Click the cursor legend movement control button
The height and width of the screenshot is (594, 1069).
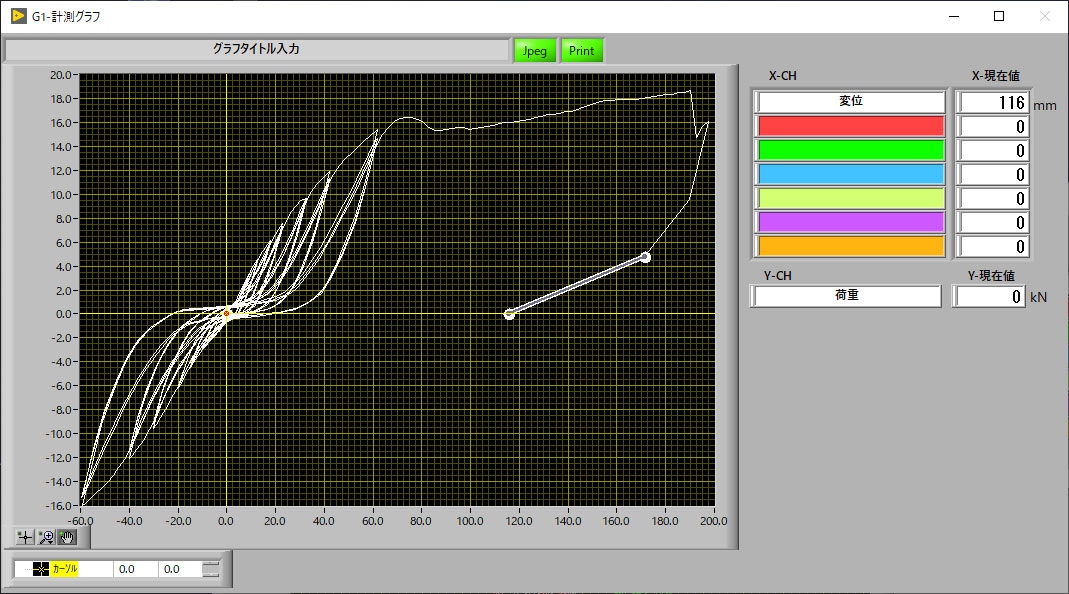point(210,569)
